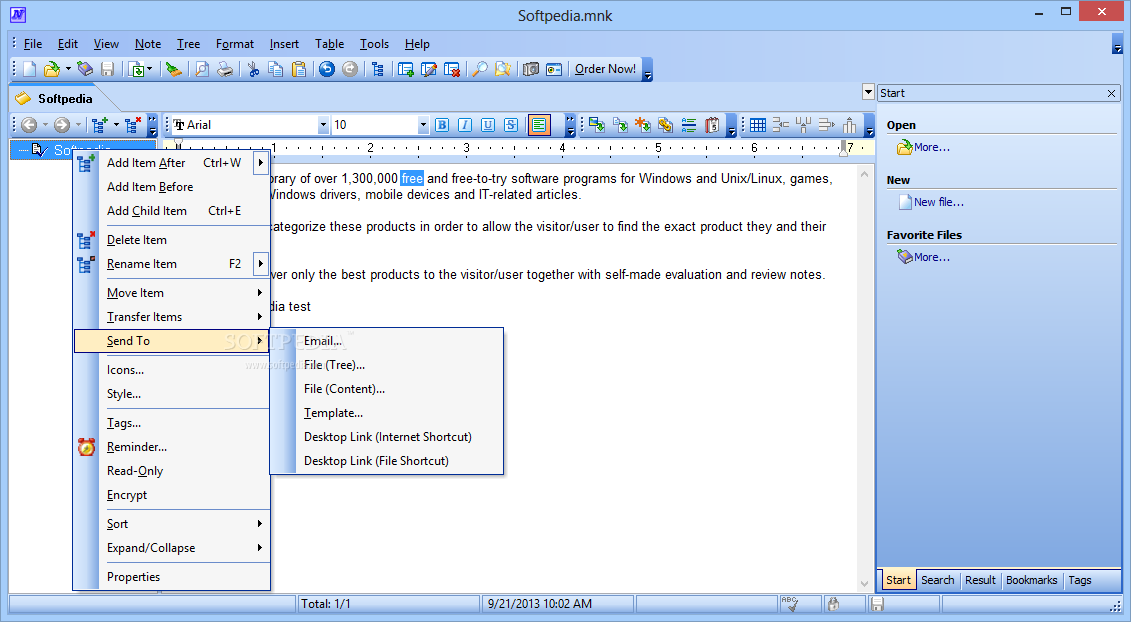
Task: Click the Open folder toolbar icon
Action: (x=51, y=69)
